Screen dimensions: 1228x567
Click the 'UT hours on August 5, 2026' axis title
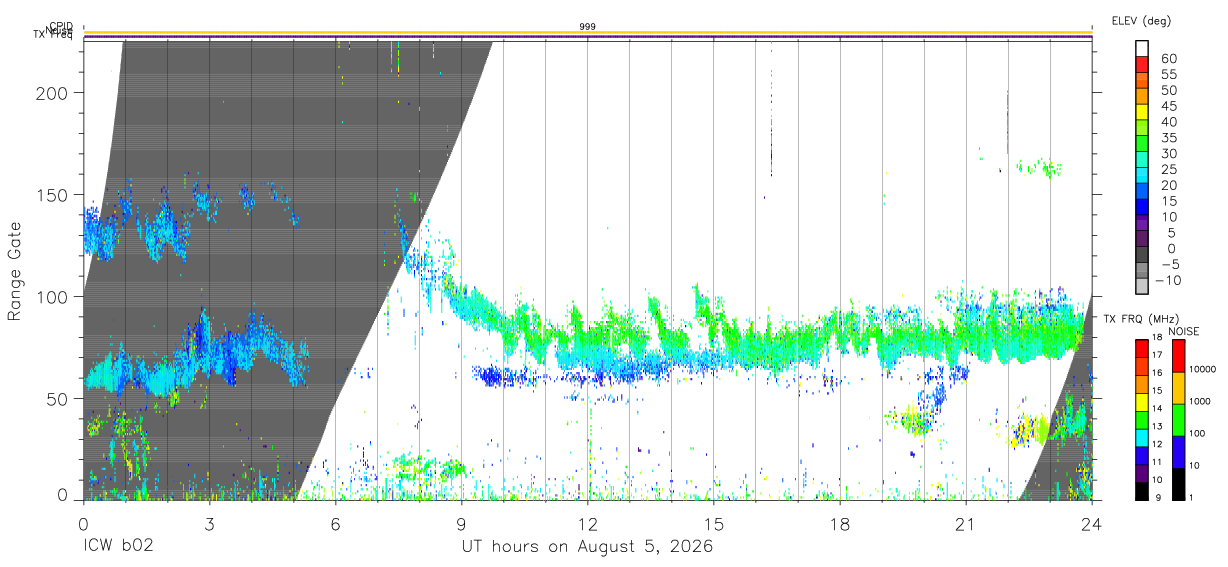click(587, 547)
